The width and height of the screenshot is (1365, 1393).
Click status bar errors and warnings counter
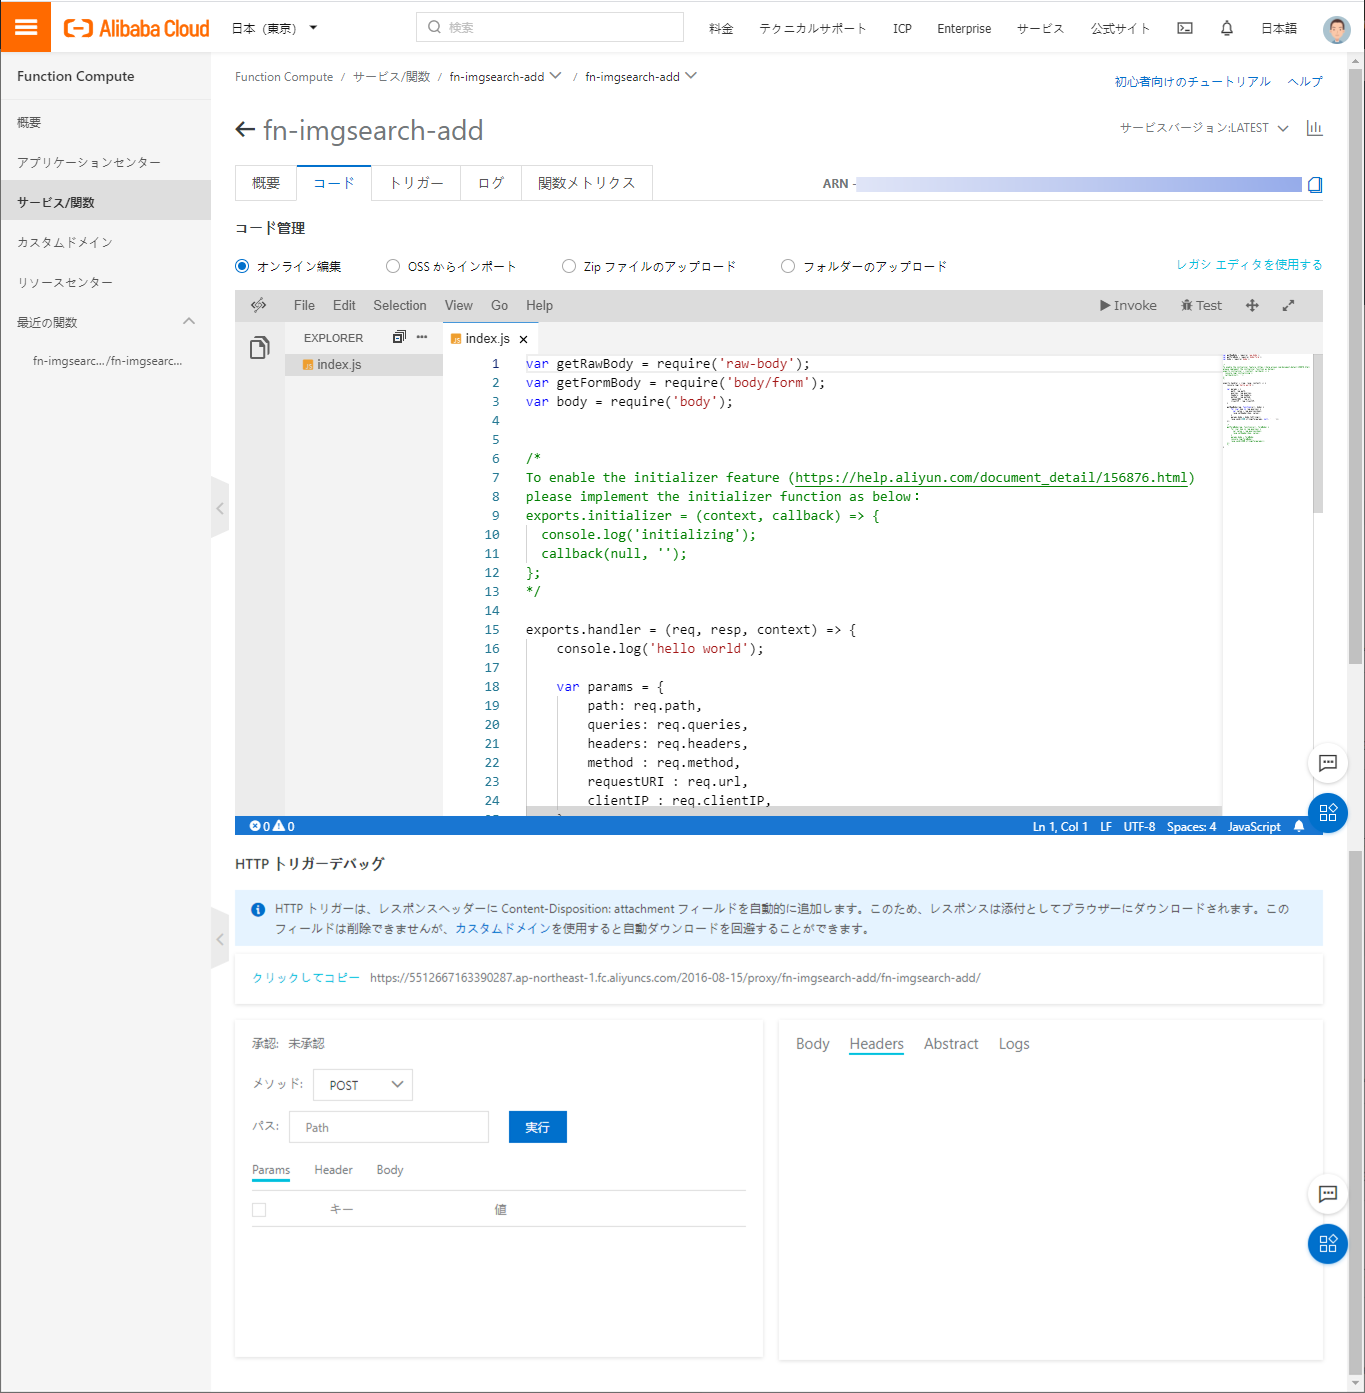coord(272,826)
